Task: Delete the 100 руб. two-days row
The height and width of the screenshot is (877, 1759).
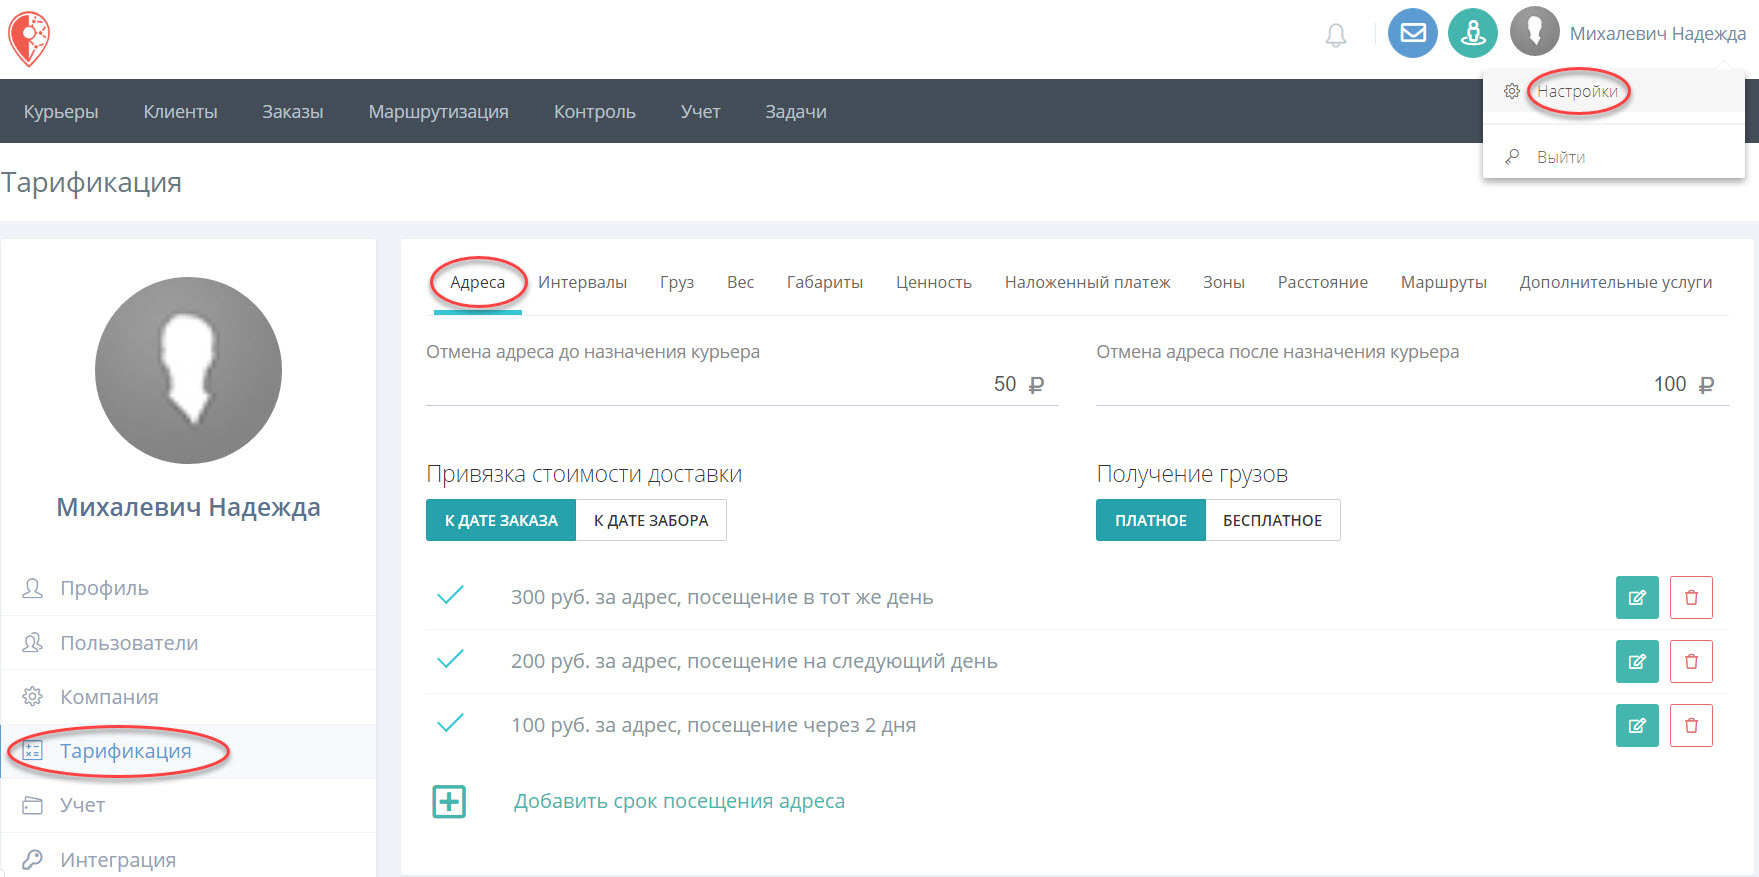Action: (x=1691, y=725)
